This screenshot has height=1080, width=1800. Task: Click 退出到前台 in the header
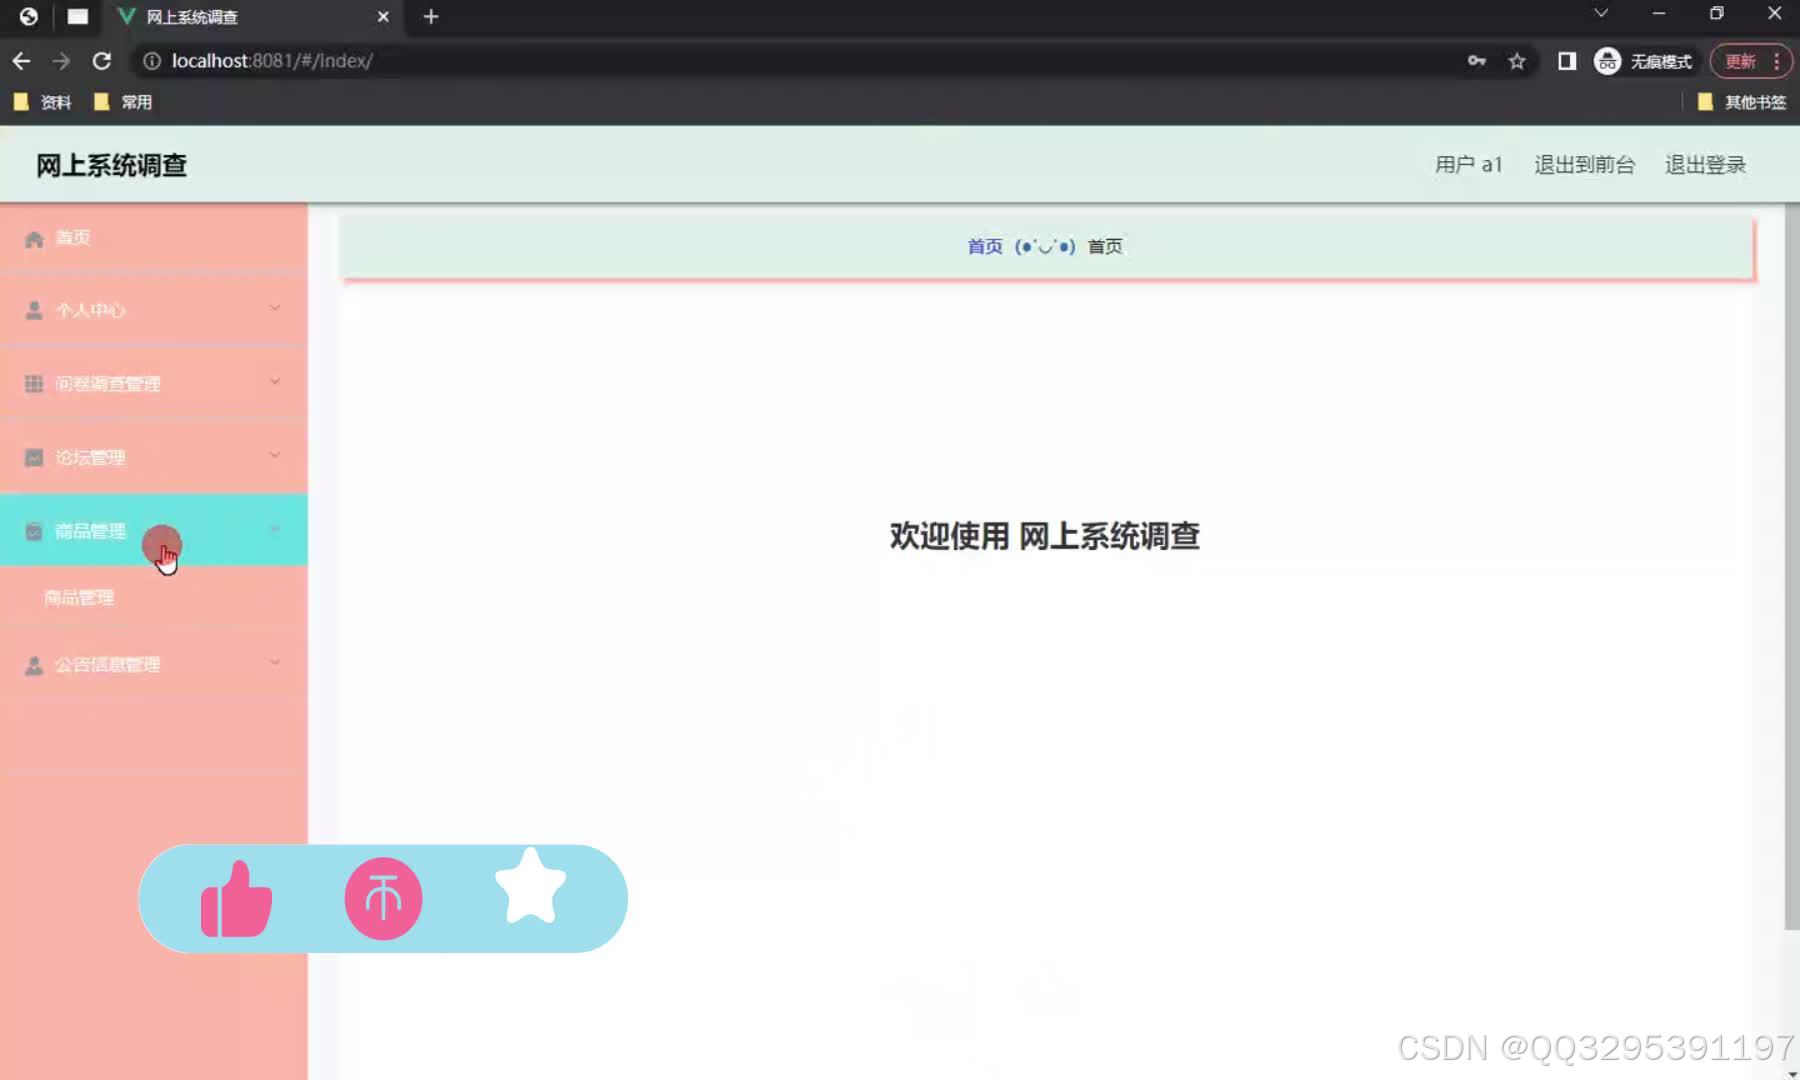(x=1585, y=165)
